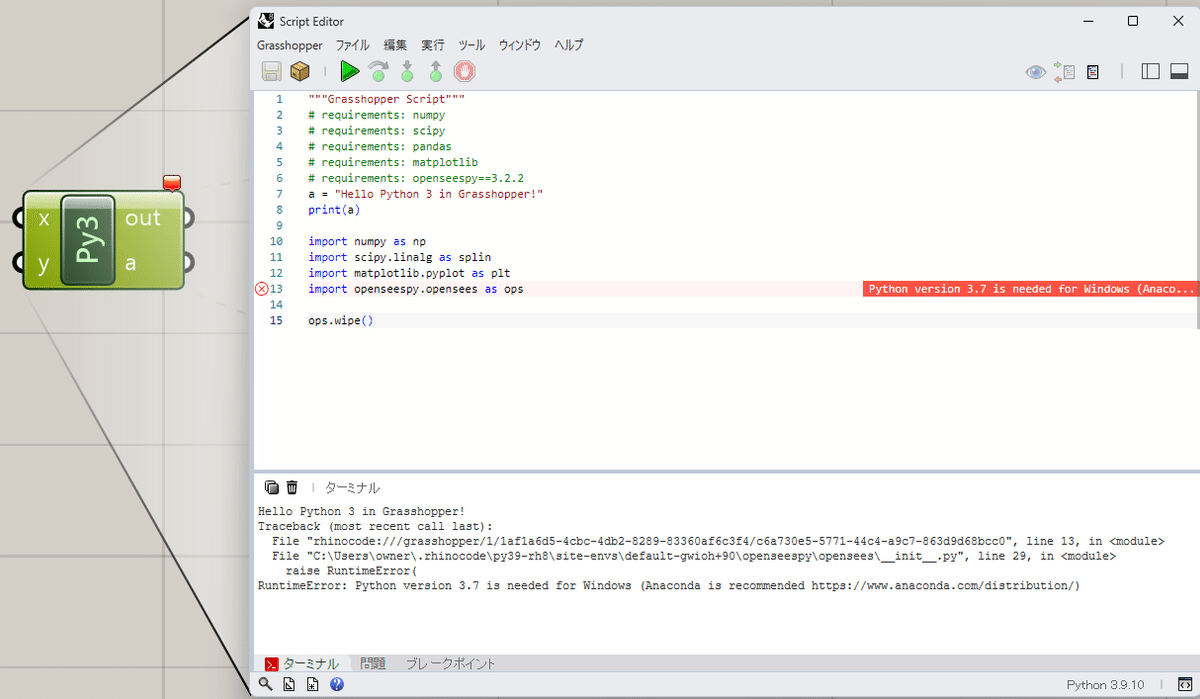This screenshot has width=1200, height=699.
Task: Click the help question mark icon
Action: [x=336, y=684]
